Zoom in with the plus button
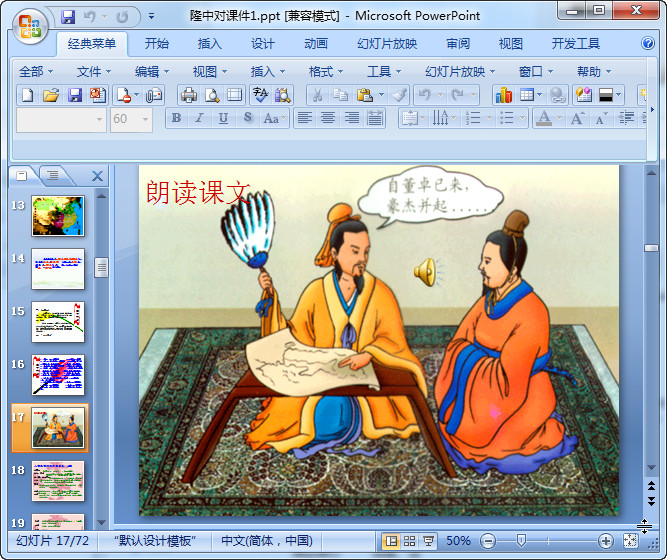 [x=605, y=541]
